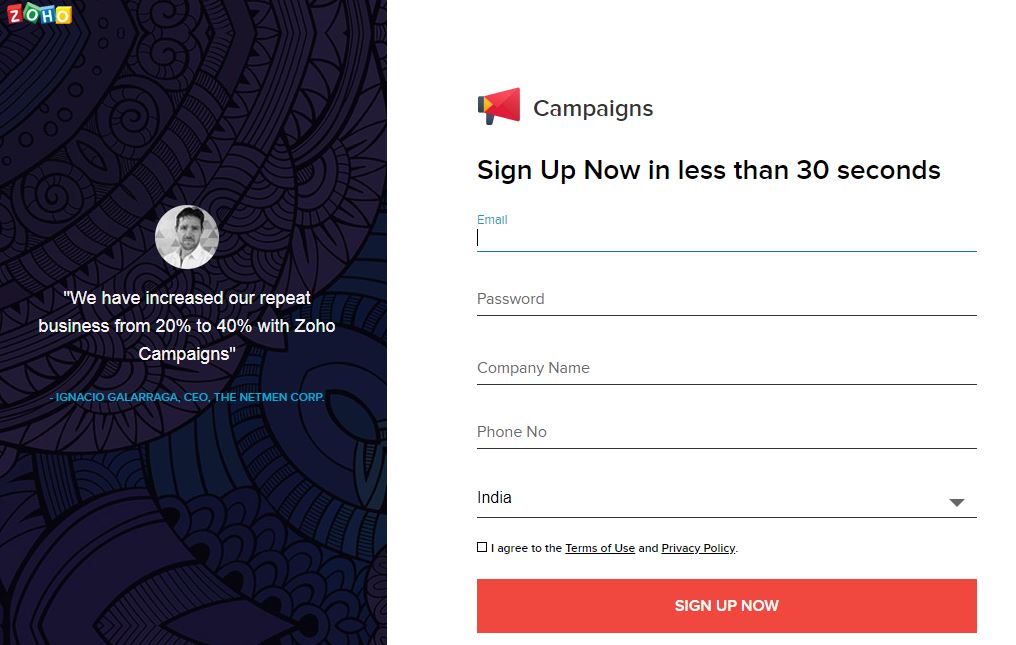Tick the agree to terms checkbox
Screen dimensions: 1016x645
(482, 547)
